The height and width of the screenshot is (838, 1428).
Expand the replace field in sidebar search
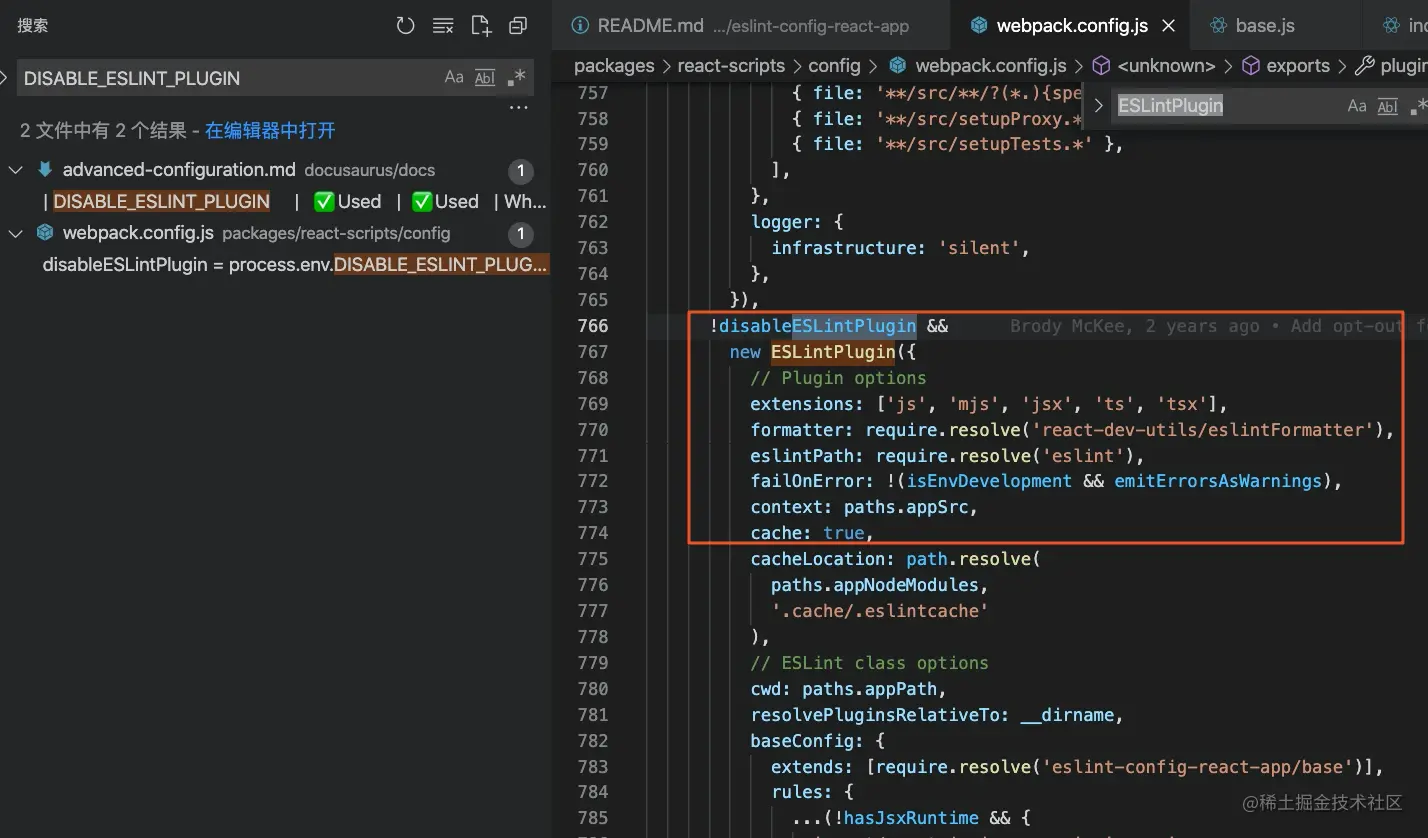[x=5, y=77]
